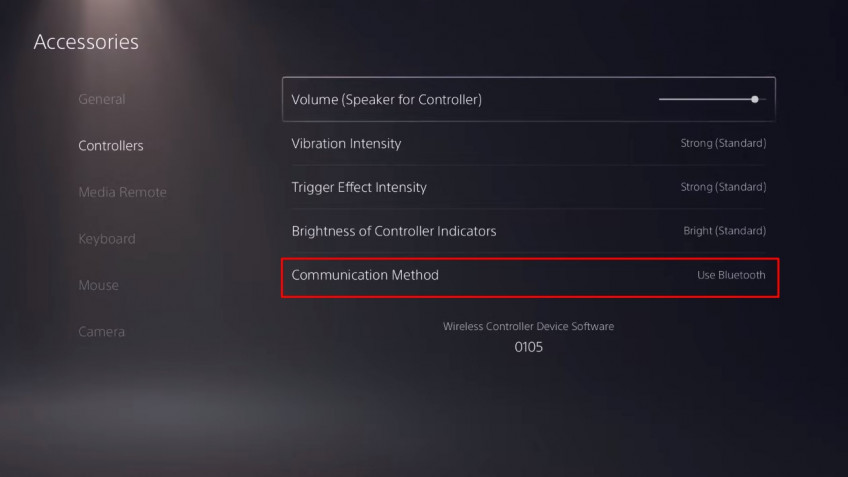Viewport: 848px width, 477px height.
Task: Select the Mouse category
Action: click(98, 285)
